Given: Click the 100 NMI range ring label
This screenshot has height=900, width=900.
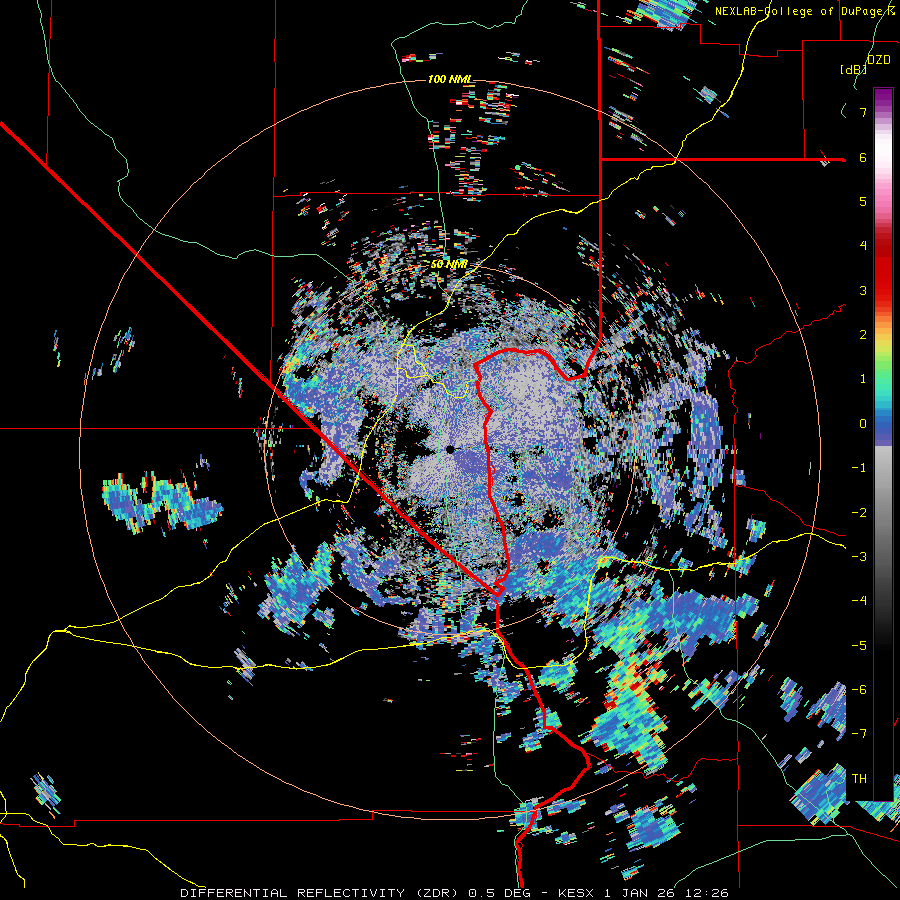Looking at the screenshot, I should pos(450,79).
